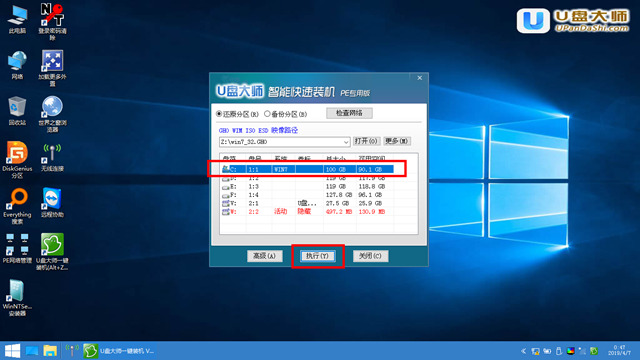Click the 1:4 disk number cell

tap(253, 195)
